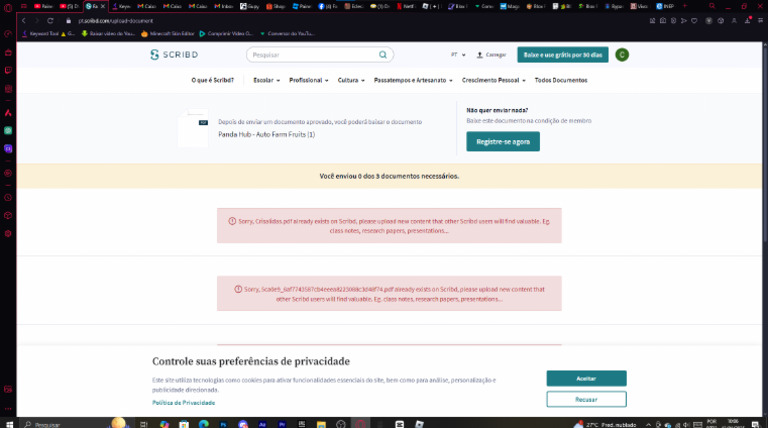Open the history clock icon in sidebar
The image size is (768, 428).
pyautogui.click(x=8, y=198)
